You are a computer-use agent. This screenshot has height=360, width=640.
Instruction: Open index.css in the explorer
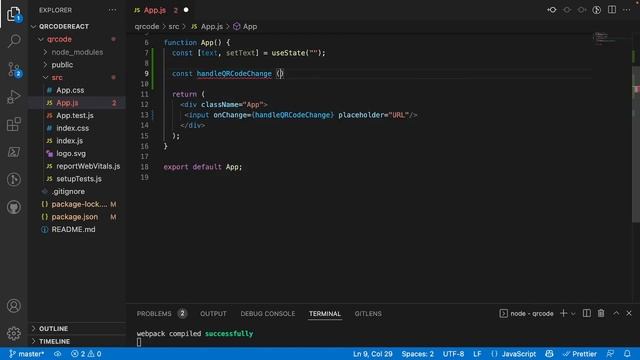73,128
